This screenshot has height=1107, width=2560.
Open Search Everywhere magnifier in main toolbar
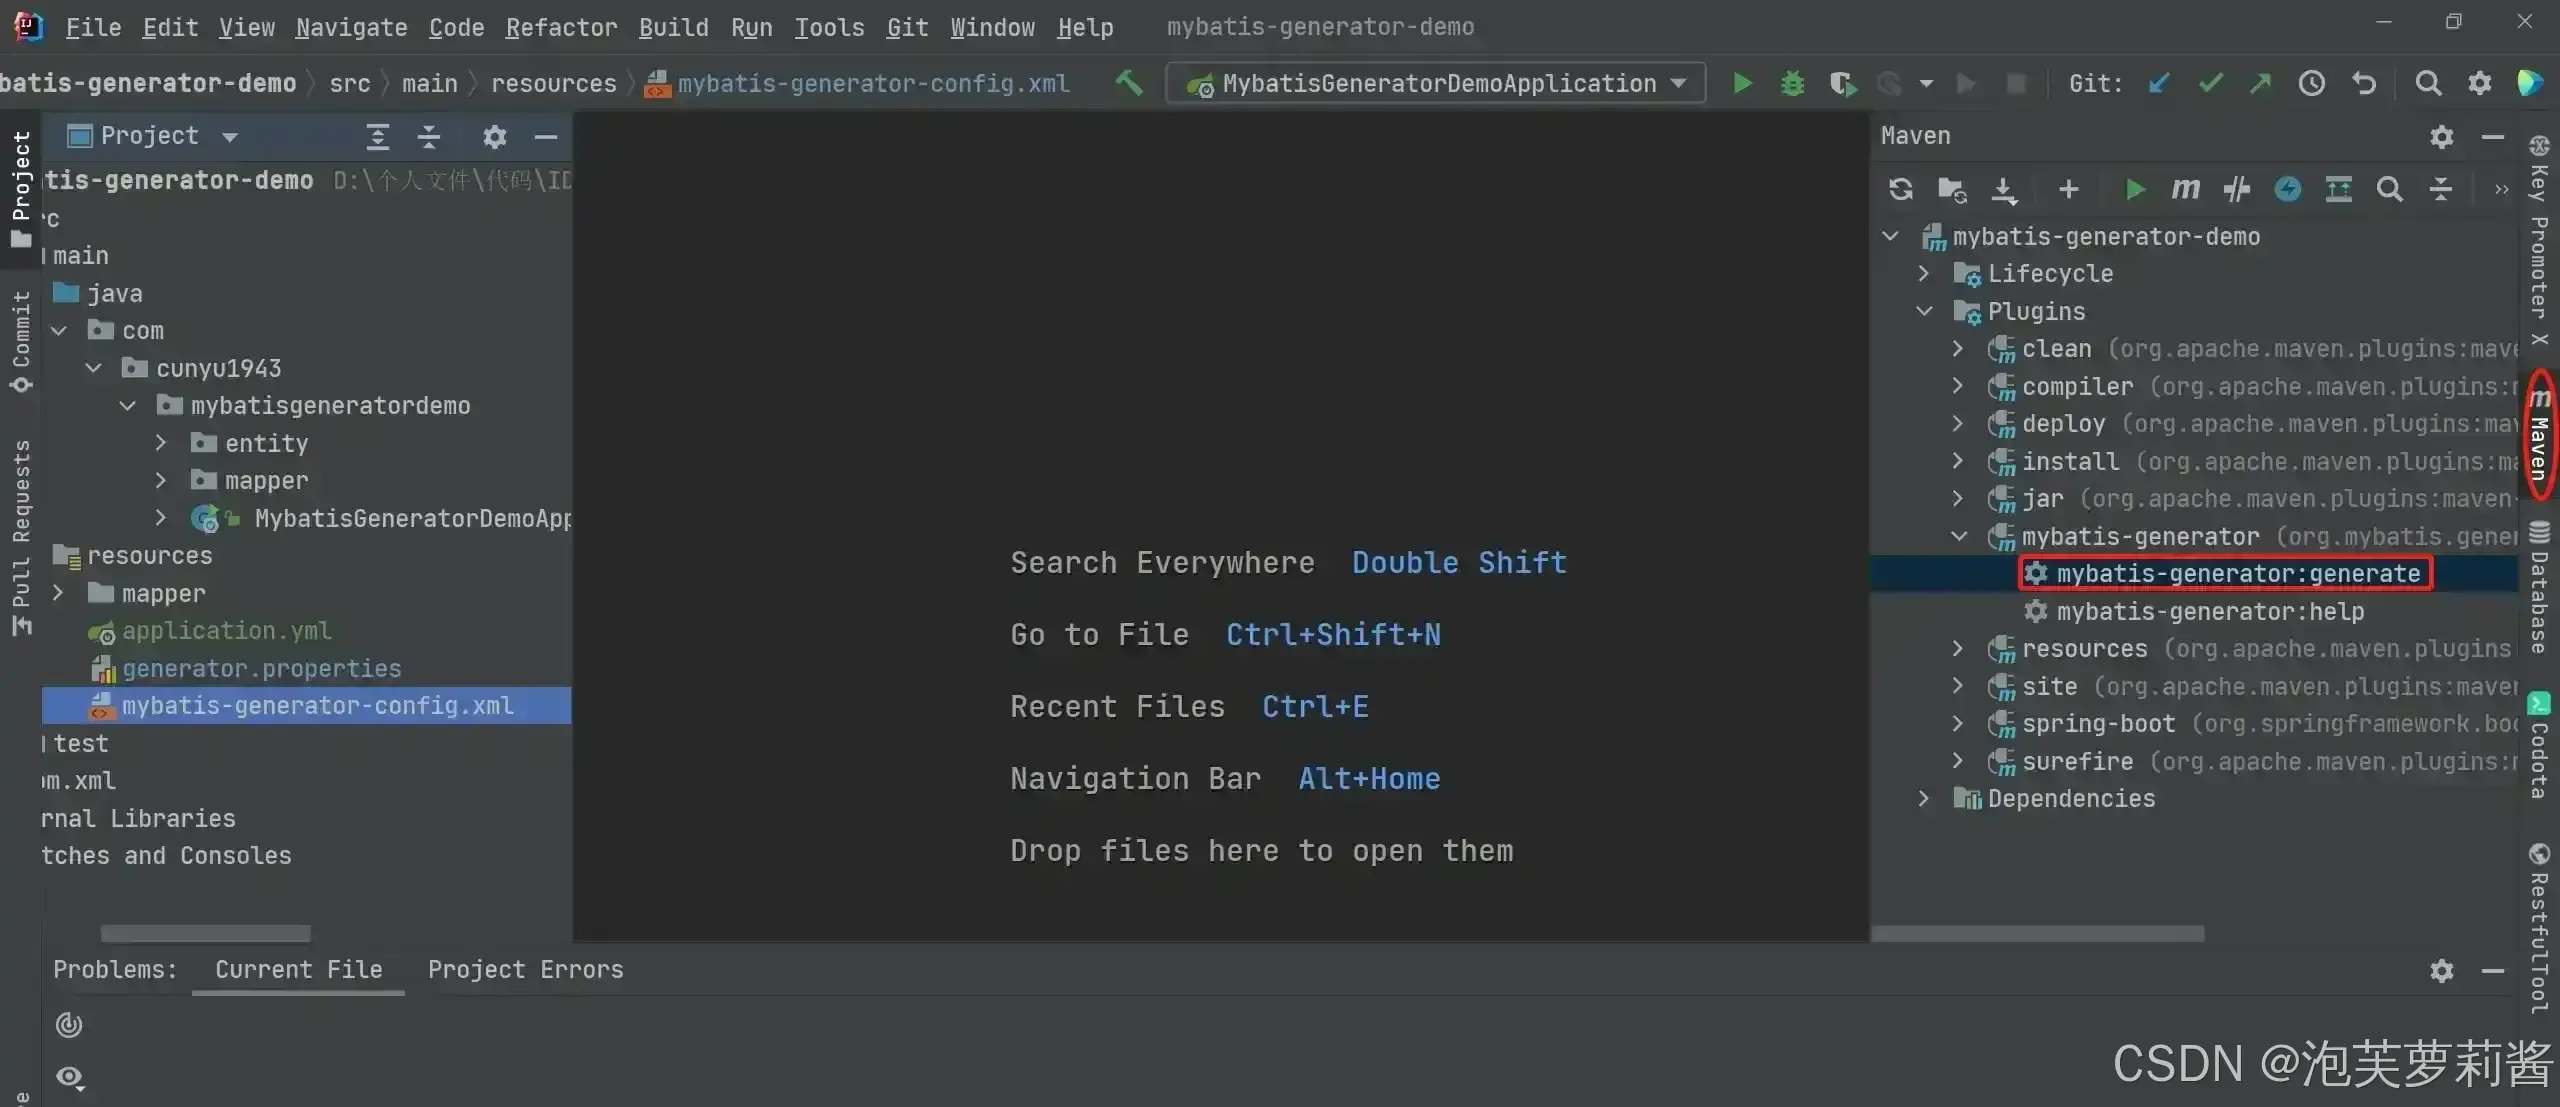pyautogui.click(x=2428, y=83)
